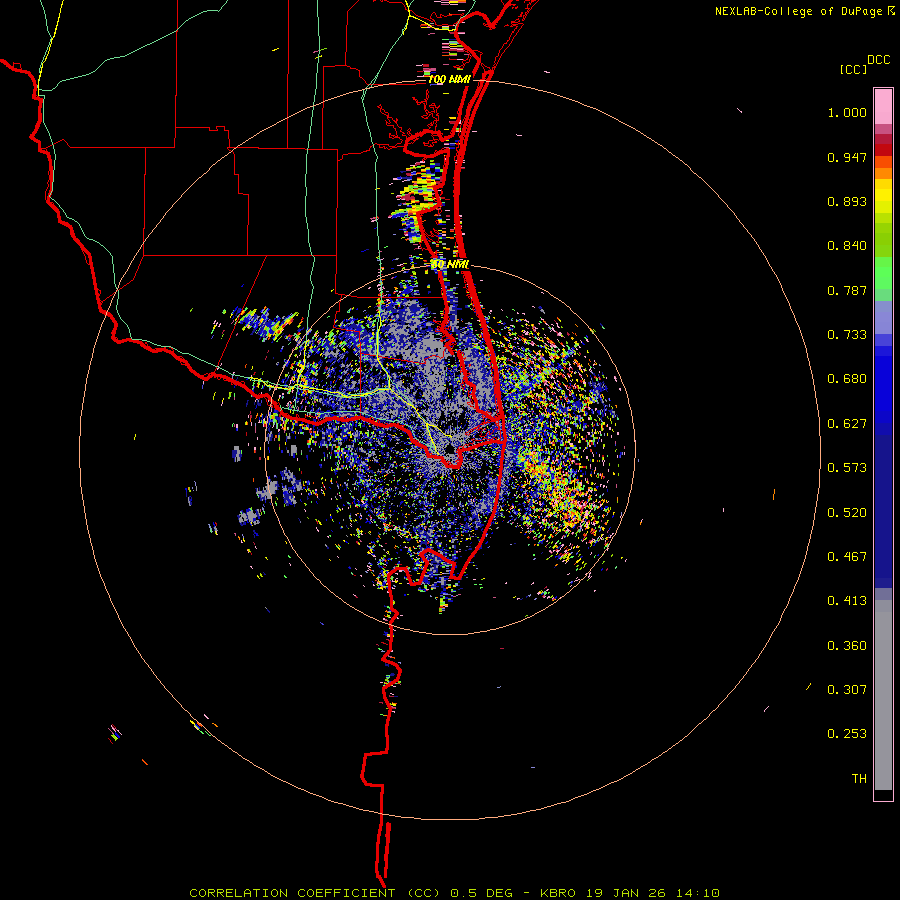This screenshot has width=900, height=900.
Task: Click the 0.413 scale value
Action: (x=847, y=601)
